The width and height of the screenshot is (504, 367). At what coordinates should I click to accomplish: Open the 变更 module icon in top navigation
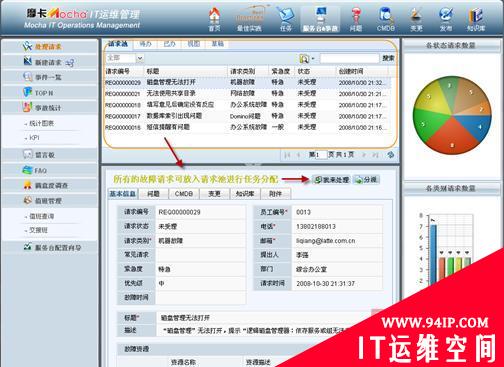tap(416, 19)
